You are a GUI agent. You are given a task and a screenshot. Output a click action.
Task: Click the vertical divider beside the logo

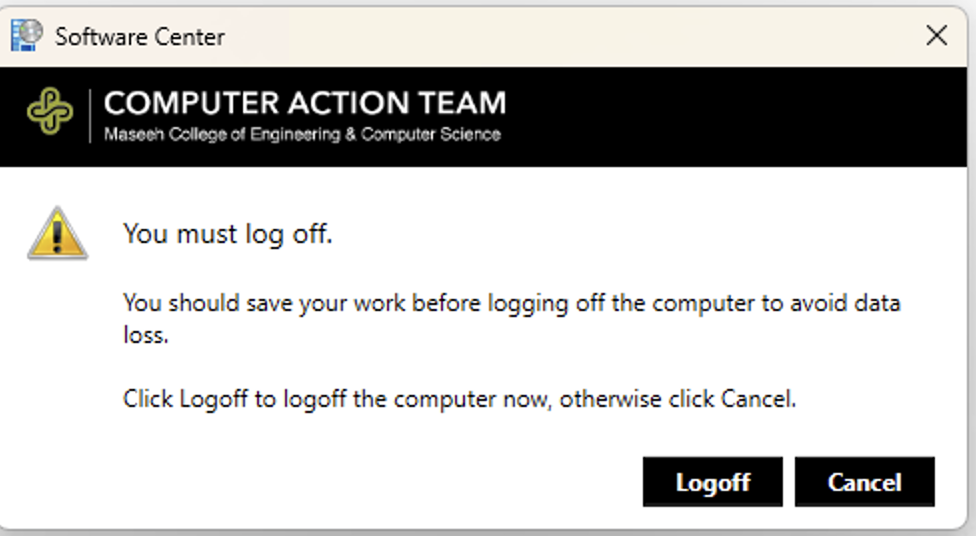click(90, 116)
